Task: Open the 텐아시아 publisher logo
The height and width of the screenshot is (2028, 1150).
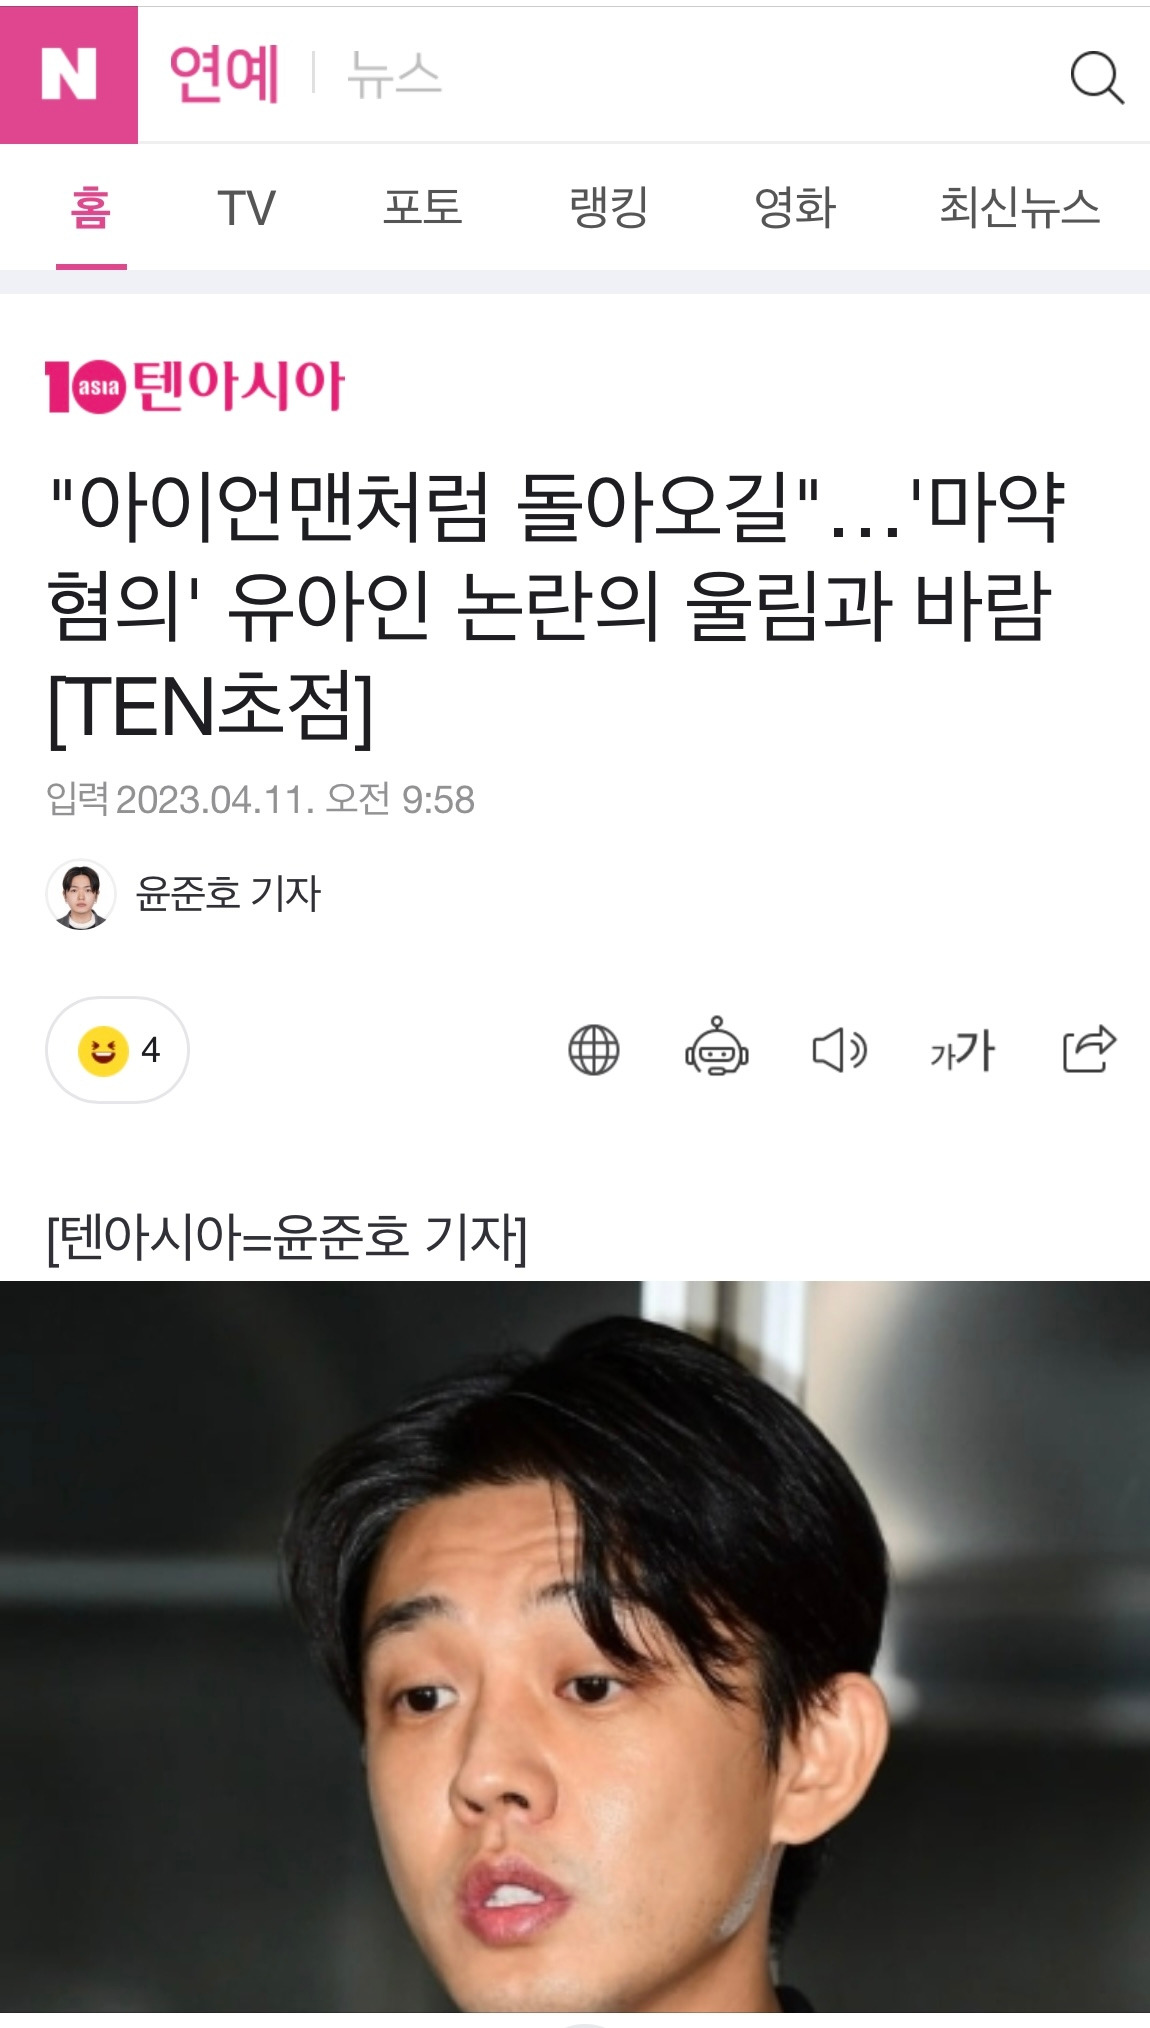Action: (x=195, y=386)
